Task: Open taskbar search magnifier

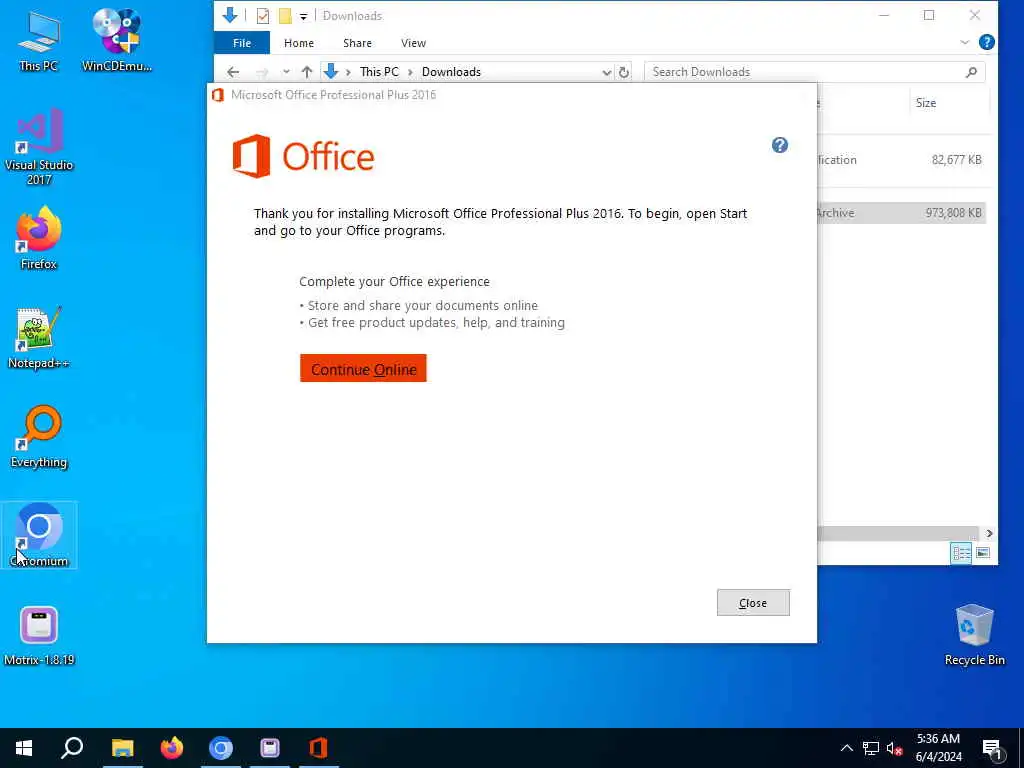Action: pos(72,748)
